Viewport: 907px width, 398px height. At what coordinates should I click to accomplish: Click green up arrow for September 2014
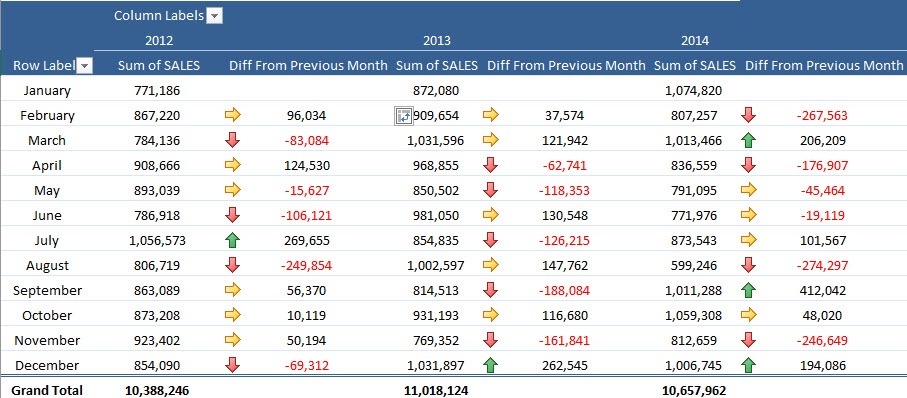pyautogui.click(x=749, y=290)
